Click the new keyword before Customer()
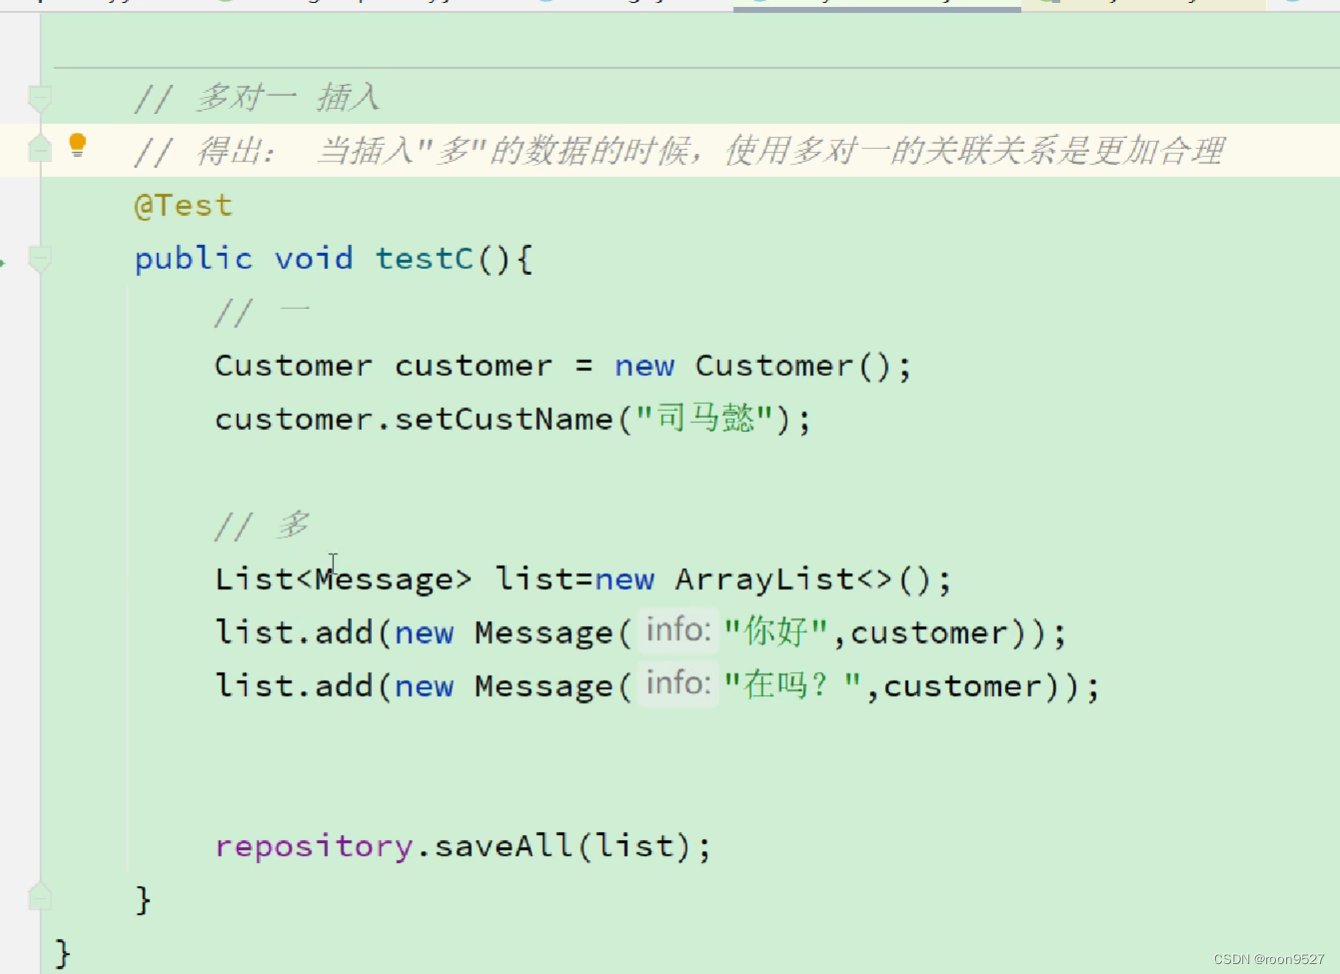The height and width of the screenshot is (974, 1340). coord(644,365)
